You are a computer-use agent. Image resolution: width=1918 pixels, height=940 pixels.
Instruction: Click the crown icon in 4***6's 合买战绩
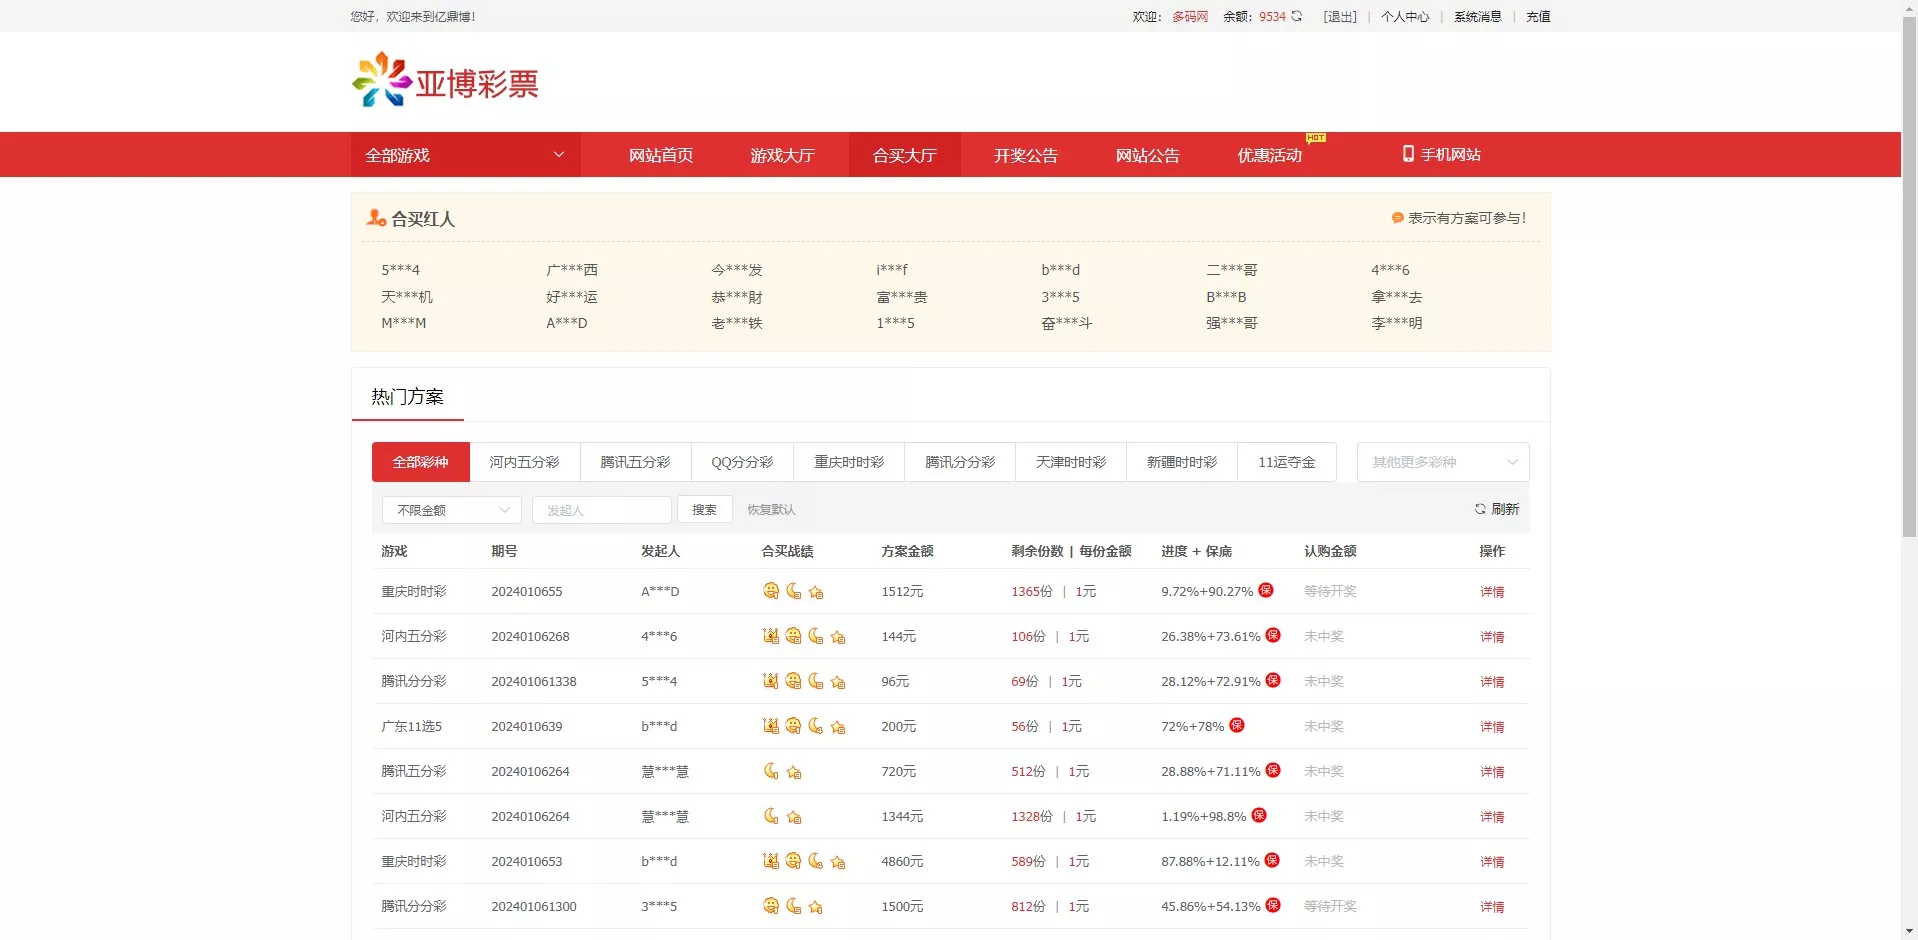771,636
